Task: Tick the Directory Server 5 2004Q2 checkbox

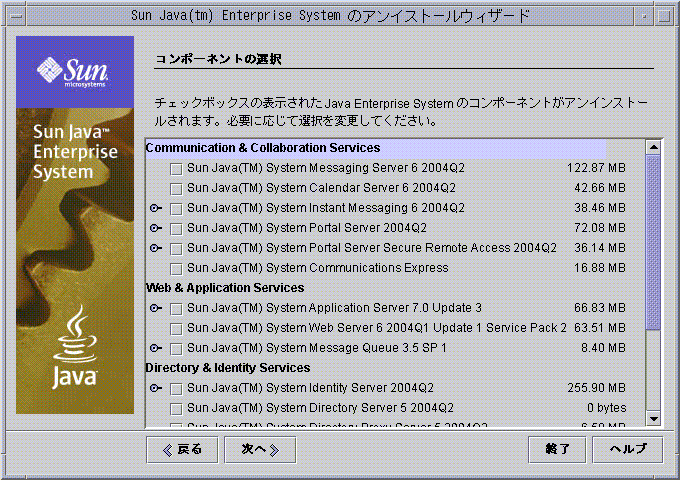Action: coord(176,409)
